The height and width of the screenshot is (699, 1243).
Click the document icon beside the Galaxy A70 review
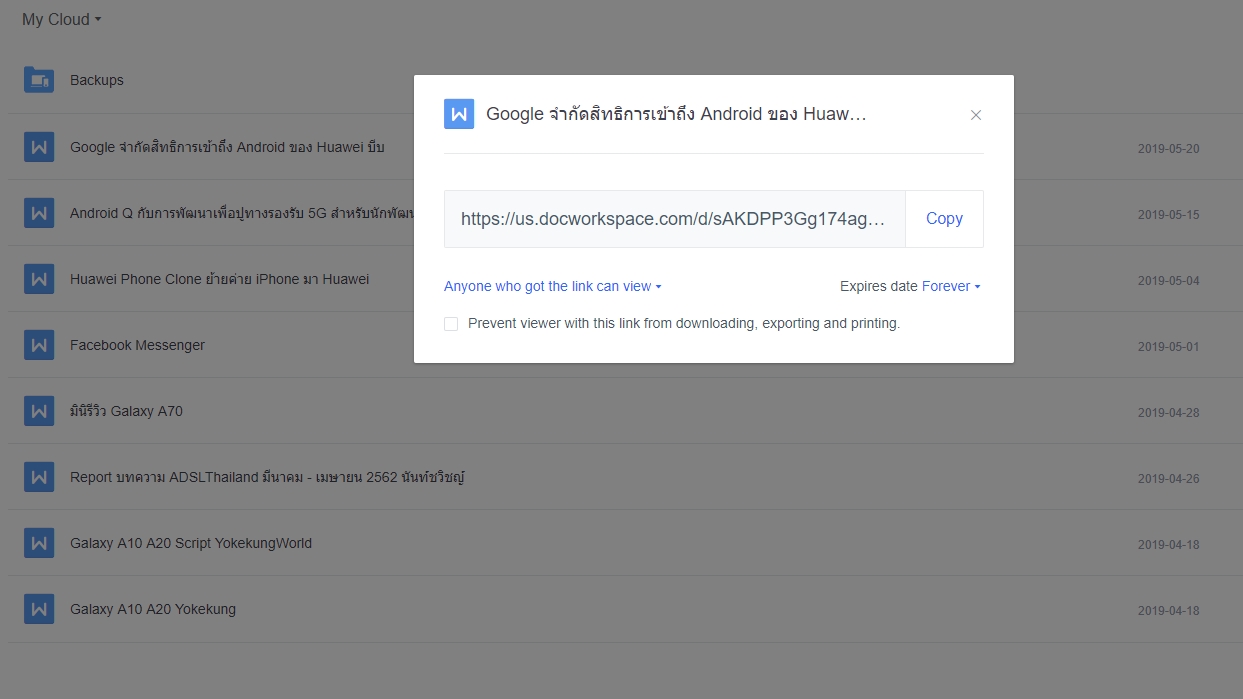[x=39, y=411]
